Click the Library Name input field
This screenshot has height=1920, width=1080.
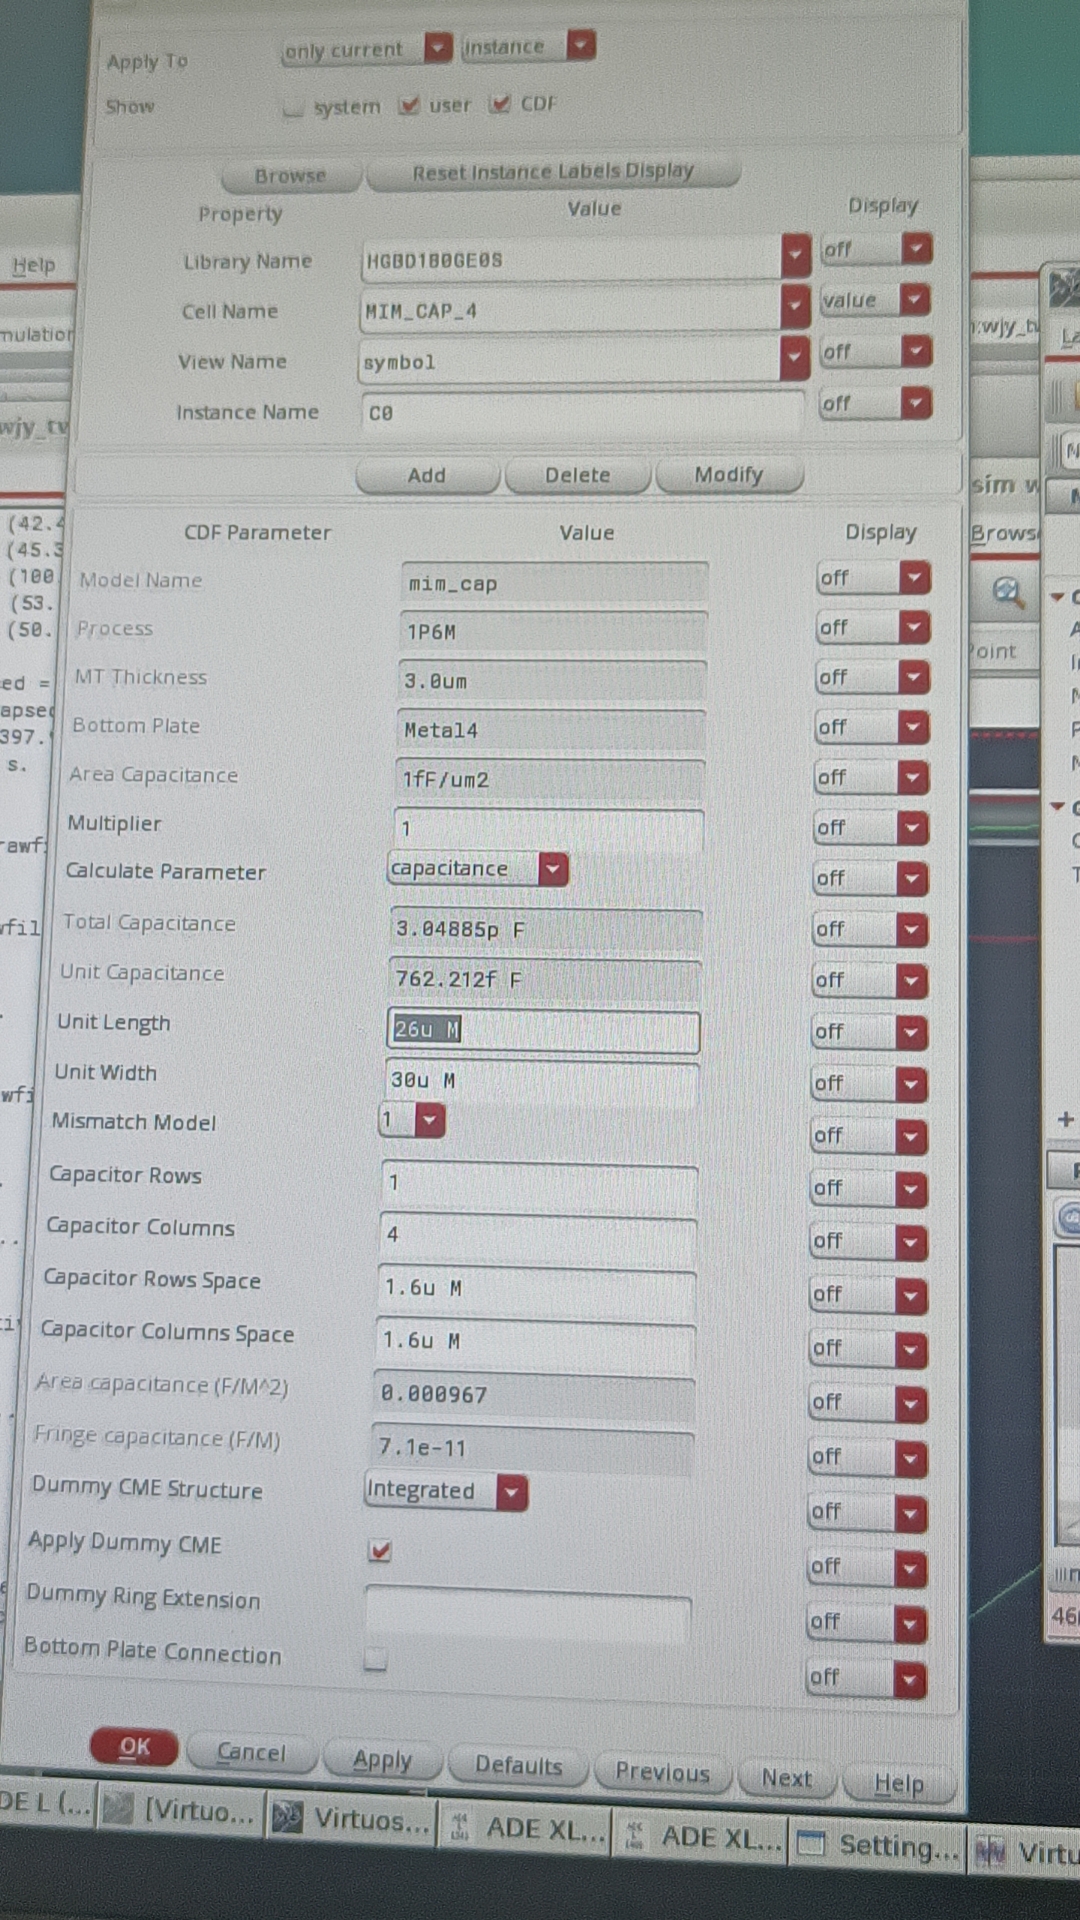coord(571,260)
